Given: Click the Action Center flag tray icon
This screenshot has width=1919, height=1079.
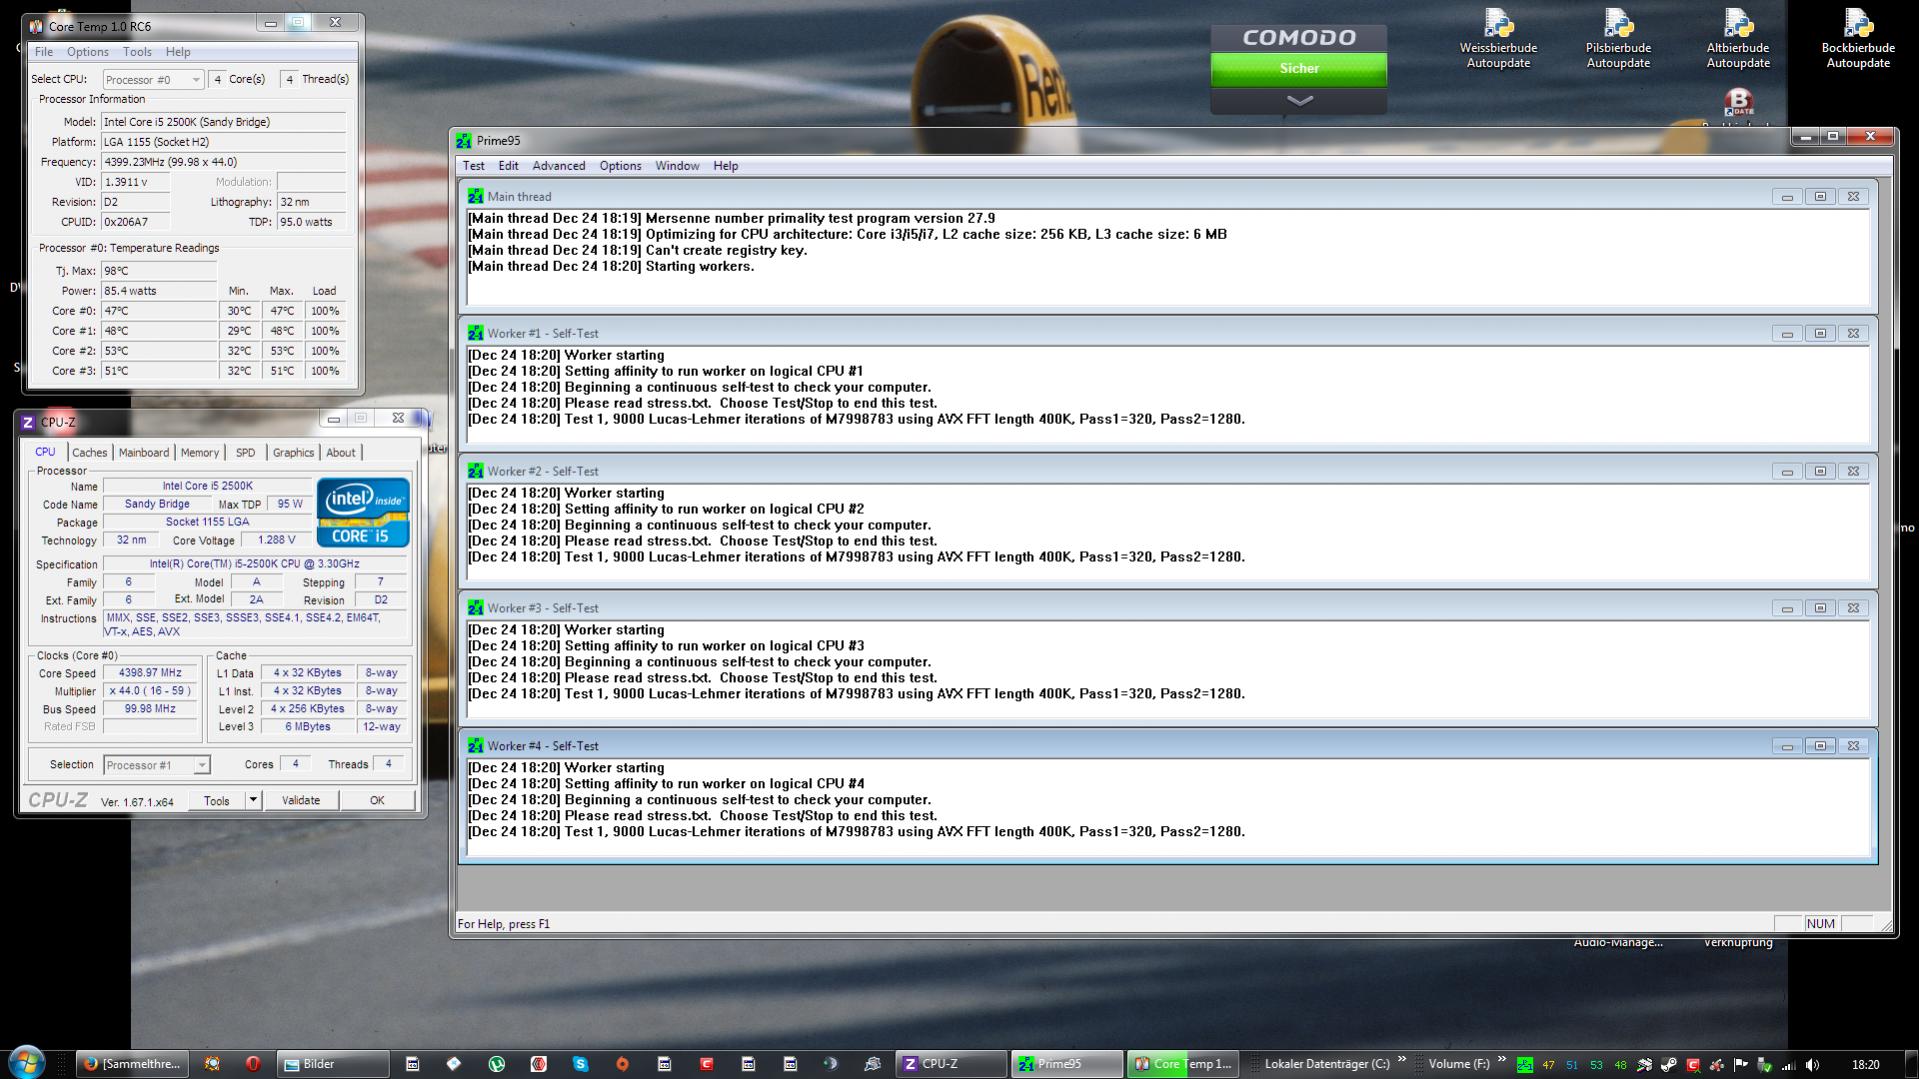Looking at the screenshot, I should click(x=1741, y=1065).
